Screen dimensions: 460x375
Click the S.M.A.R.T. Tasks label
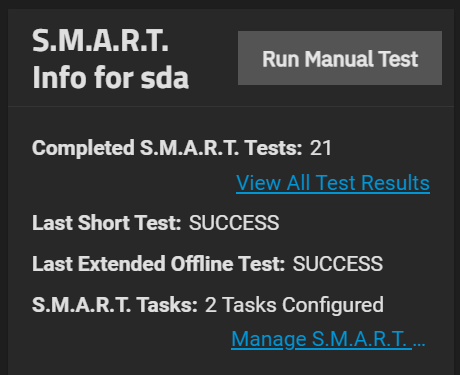pos(115,305)
